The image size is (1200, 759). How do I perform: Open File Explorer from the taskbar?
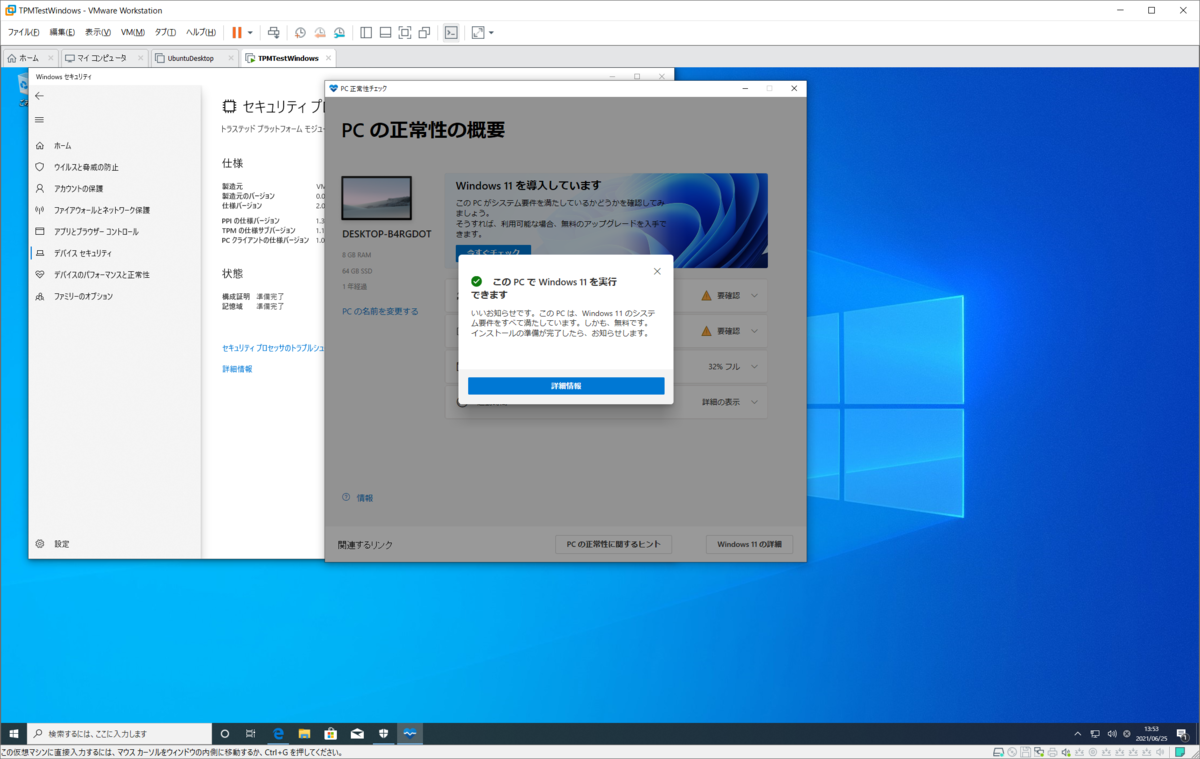pos(305,733)
